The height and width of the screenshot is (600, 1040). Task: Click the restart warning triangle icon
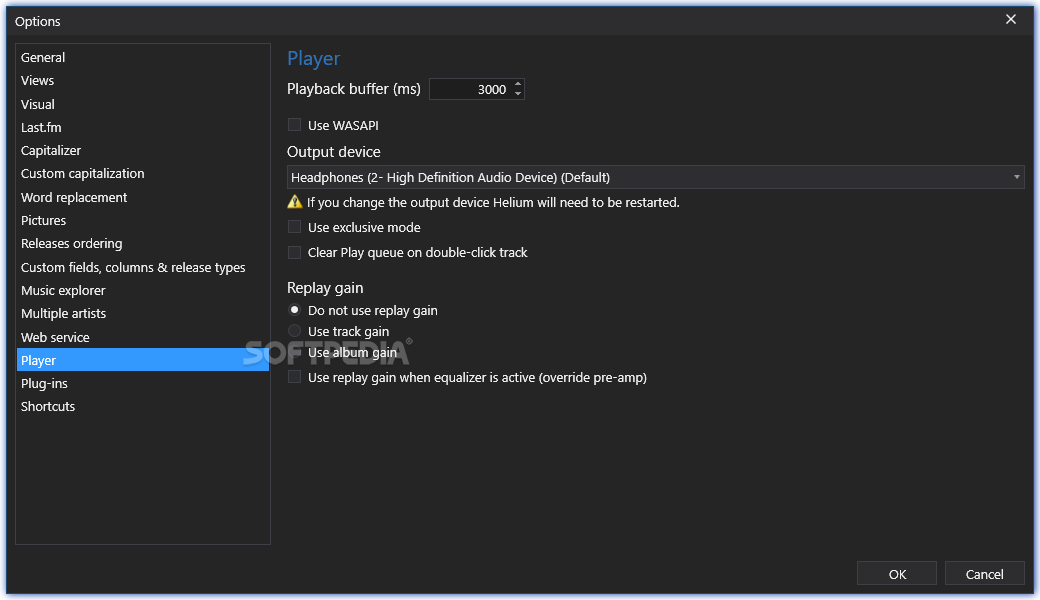coord(294,202)
